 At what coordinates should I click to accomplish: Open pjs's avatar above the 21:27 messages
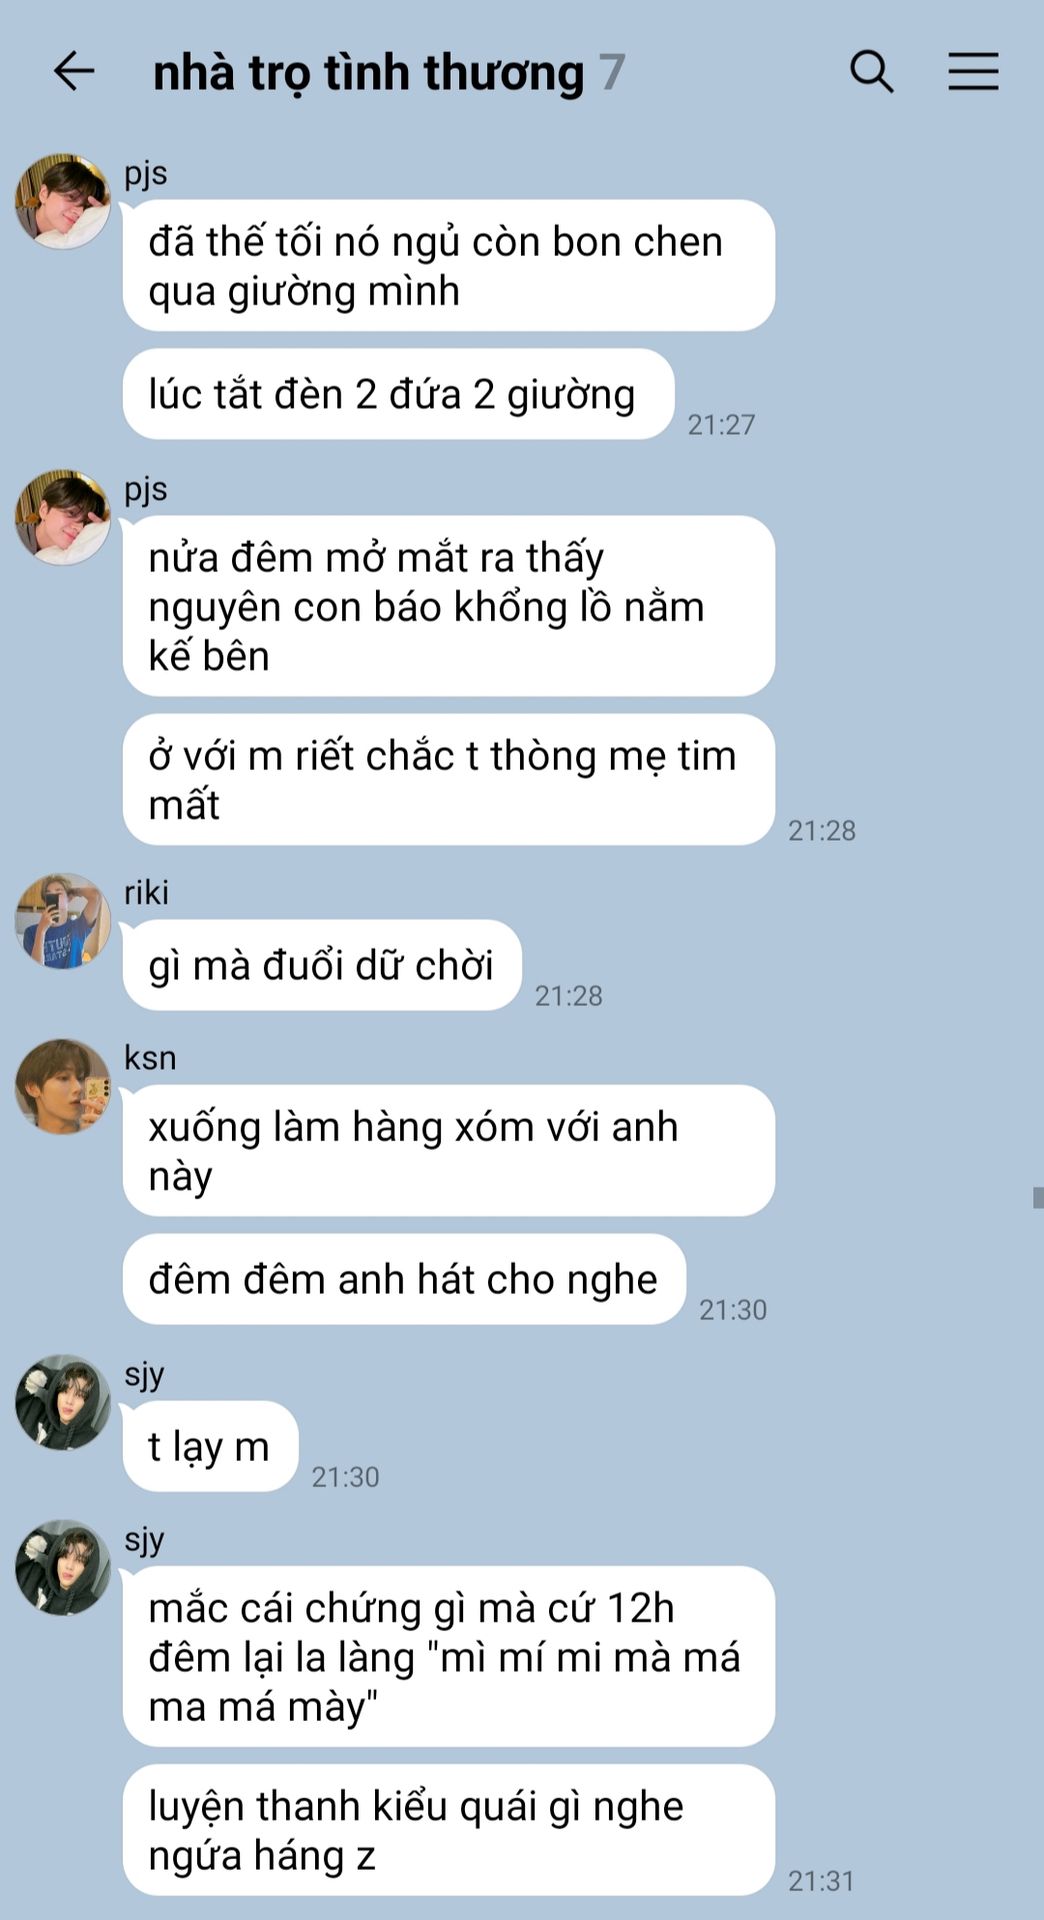coord(63,201)
